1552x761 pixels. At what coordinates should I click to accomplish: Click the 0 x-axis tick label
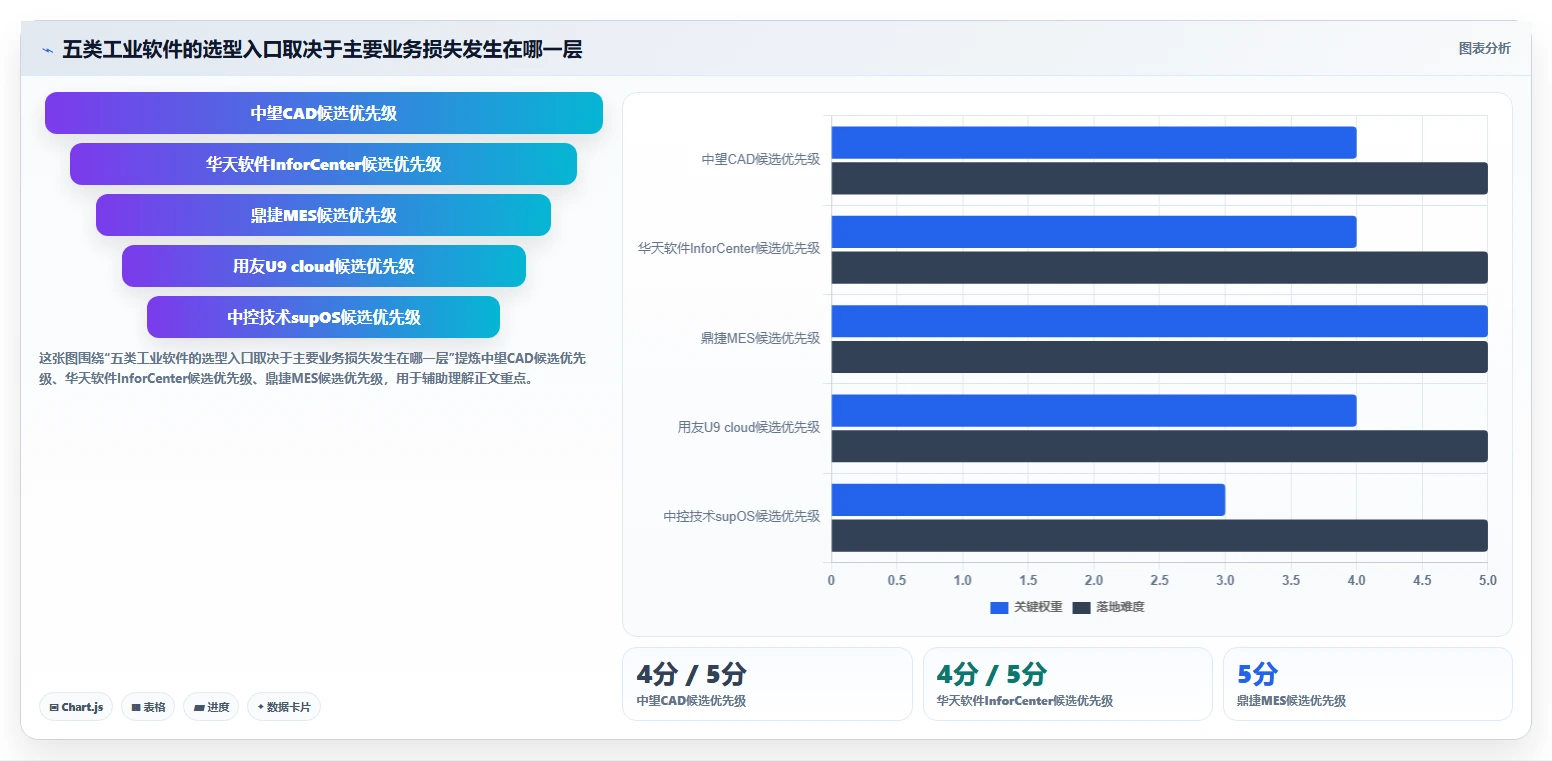(x=831, y=580)
